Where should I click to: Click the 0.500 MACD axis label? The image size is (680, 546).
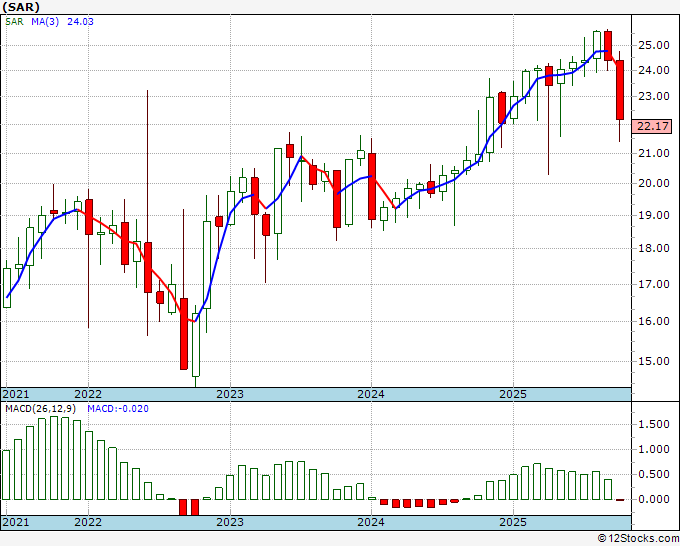click(654, 474)
